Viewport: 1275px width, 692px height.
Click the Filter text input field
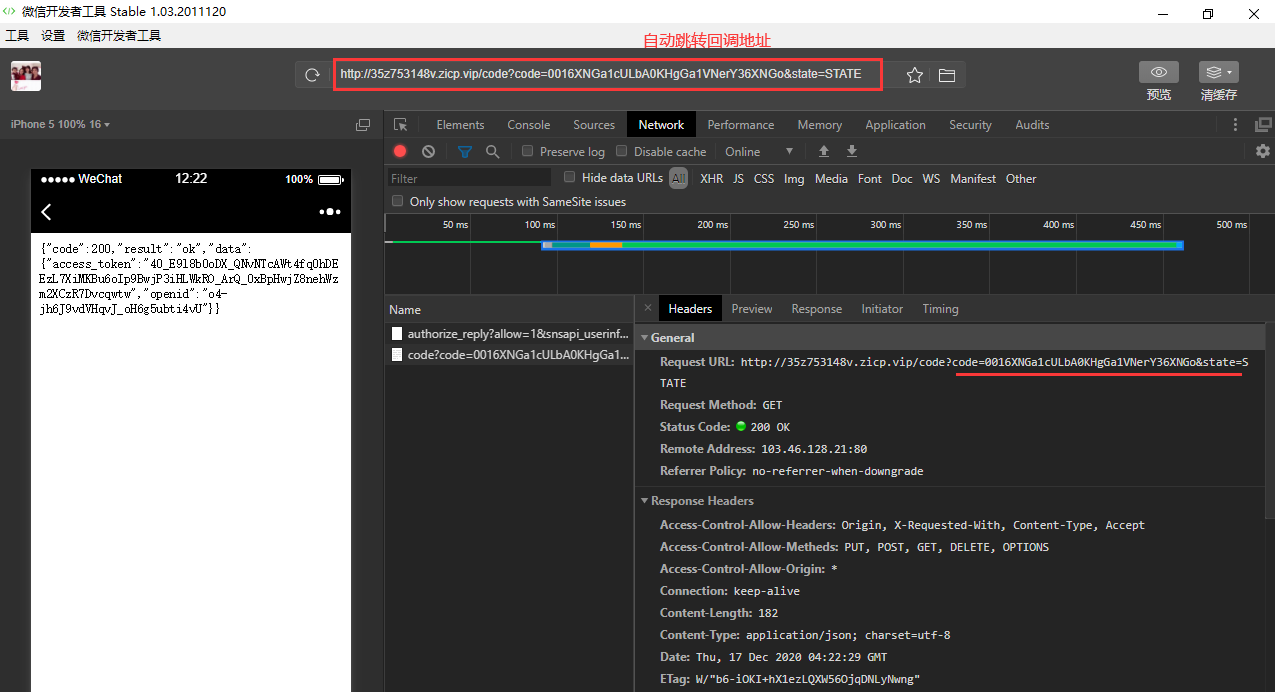(469, 178)
